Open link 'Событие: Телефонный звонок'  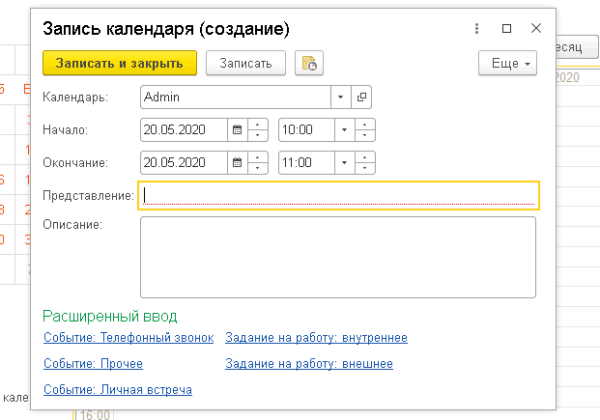click(x=129, y=338)
